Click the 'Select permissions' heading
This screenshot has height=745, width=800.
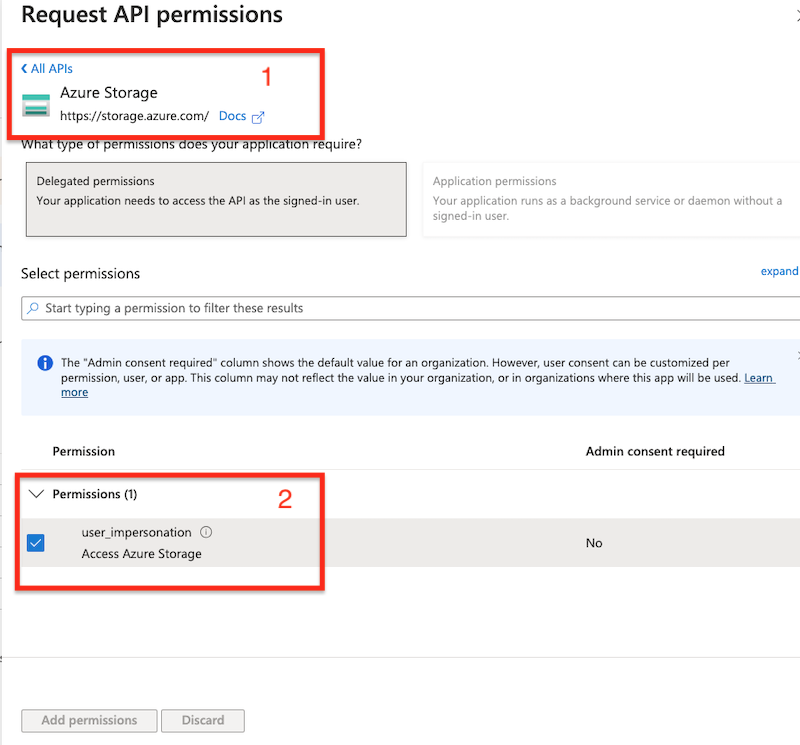80,274
